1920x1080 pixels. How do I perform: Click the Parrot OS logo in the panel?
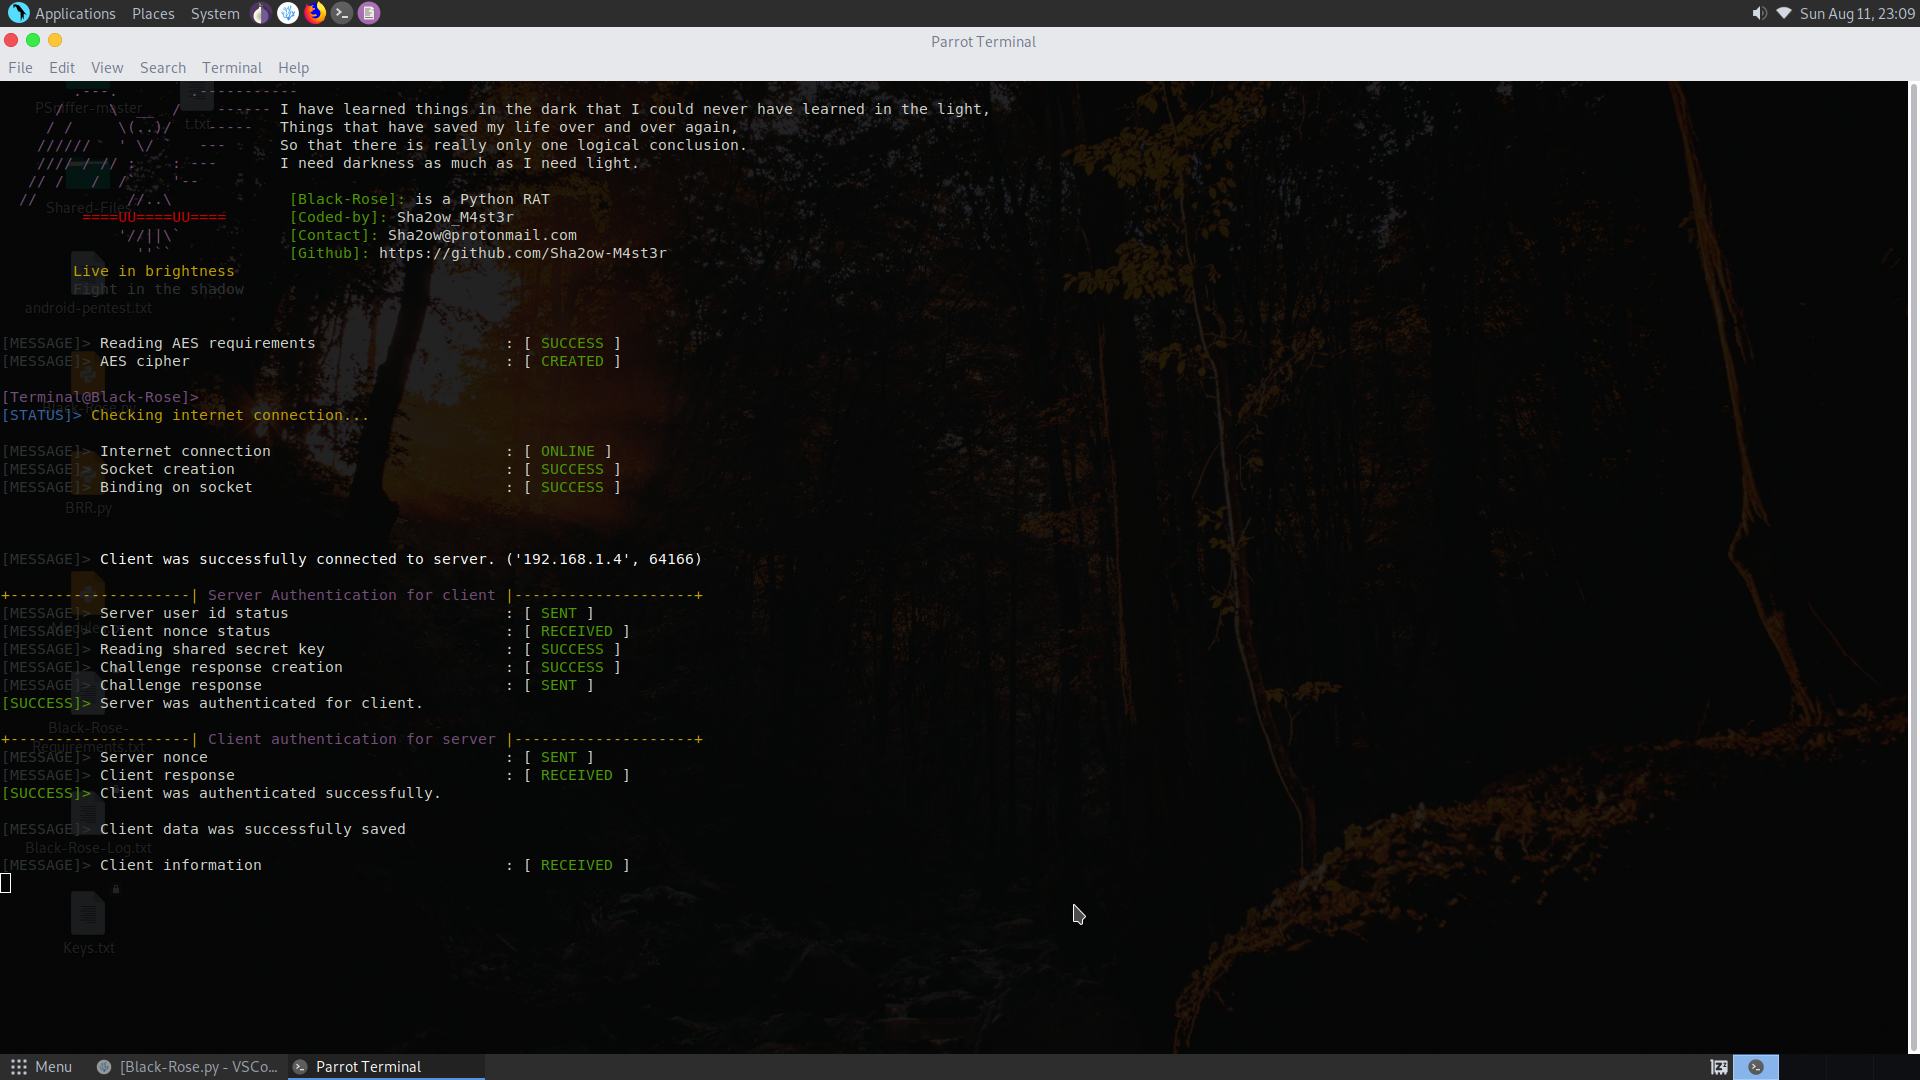(17, 13)
